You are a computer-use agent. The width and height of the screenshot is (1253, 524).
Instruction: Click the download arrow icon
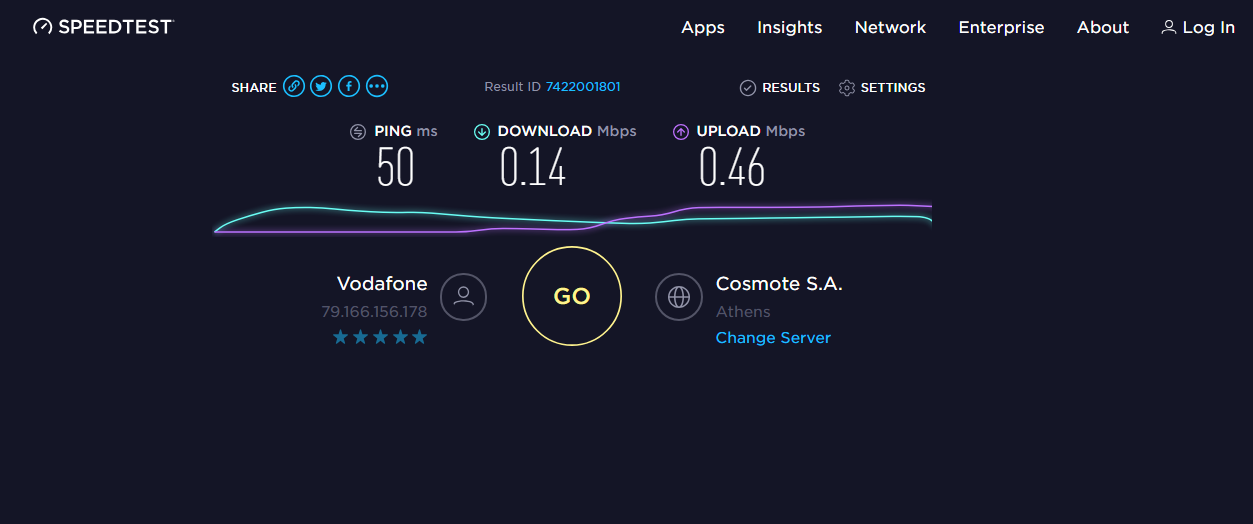tap(482, 131)
